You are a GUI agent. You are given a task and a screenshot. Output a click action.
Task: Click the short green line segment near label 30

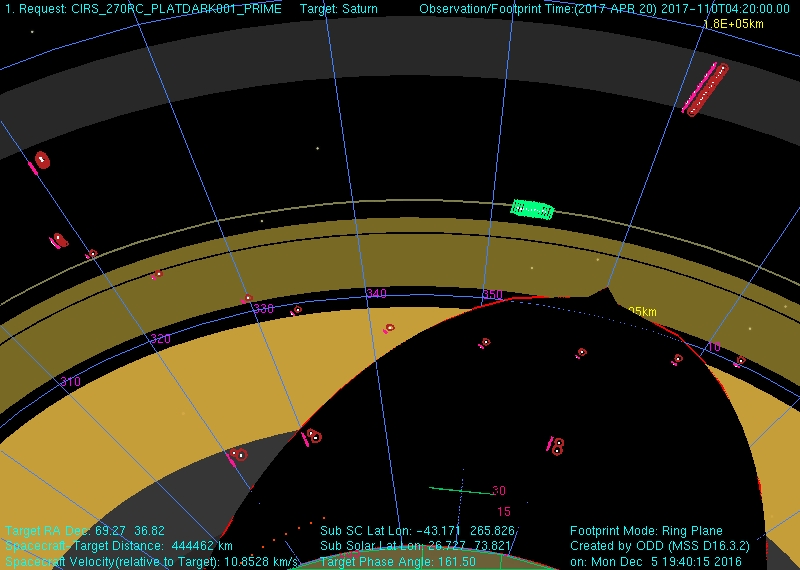tap(460, 490)
